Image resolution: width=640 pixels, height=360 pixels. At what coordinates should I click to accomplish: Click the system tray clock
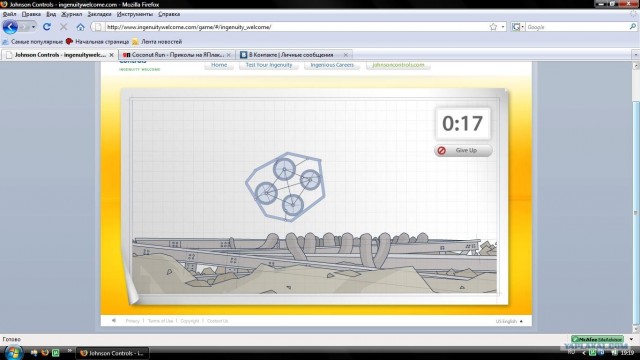(628, 353)
